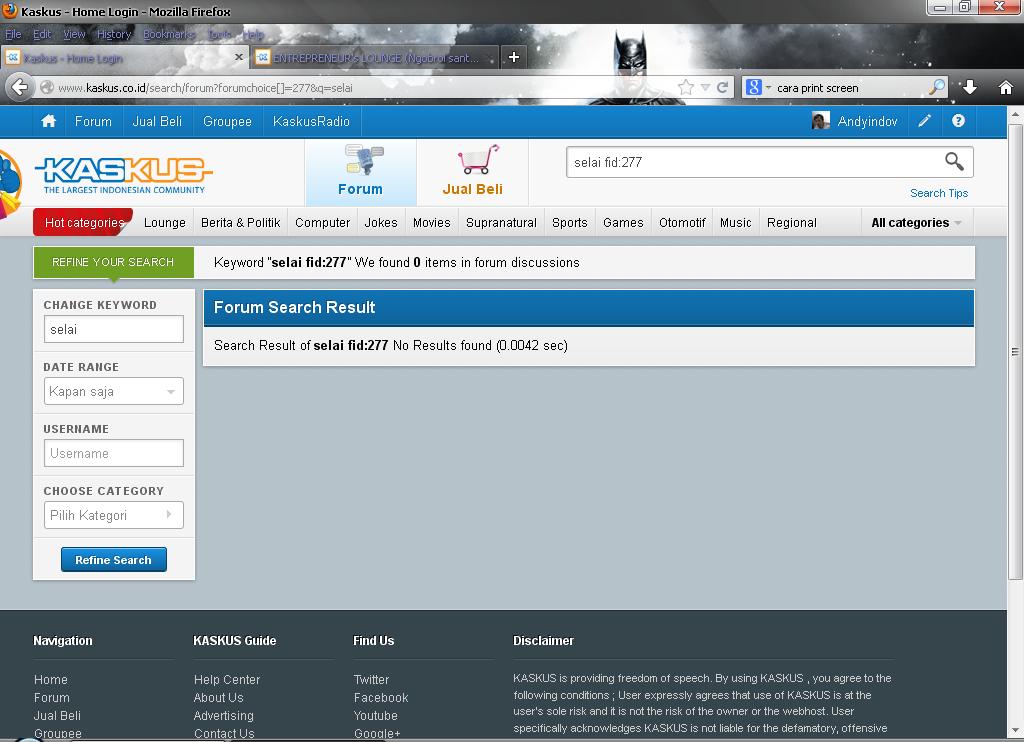Click the page vertical scrollbar thumb
Image resolution: width=1024 pixels, height=742 pixels.
click(1015, 350)
